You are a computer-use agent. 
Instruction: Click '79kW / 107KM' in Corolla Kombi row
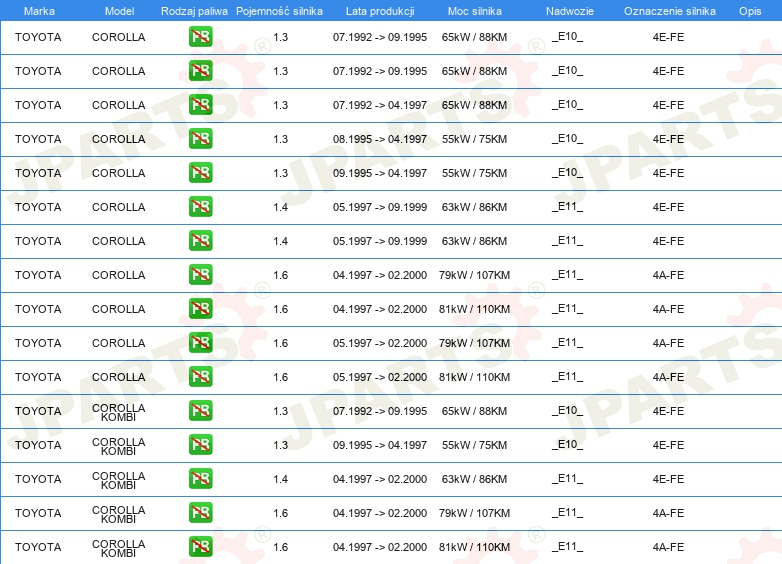(x=474, y=513)
